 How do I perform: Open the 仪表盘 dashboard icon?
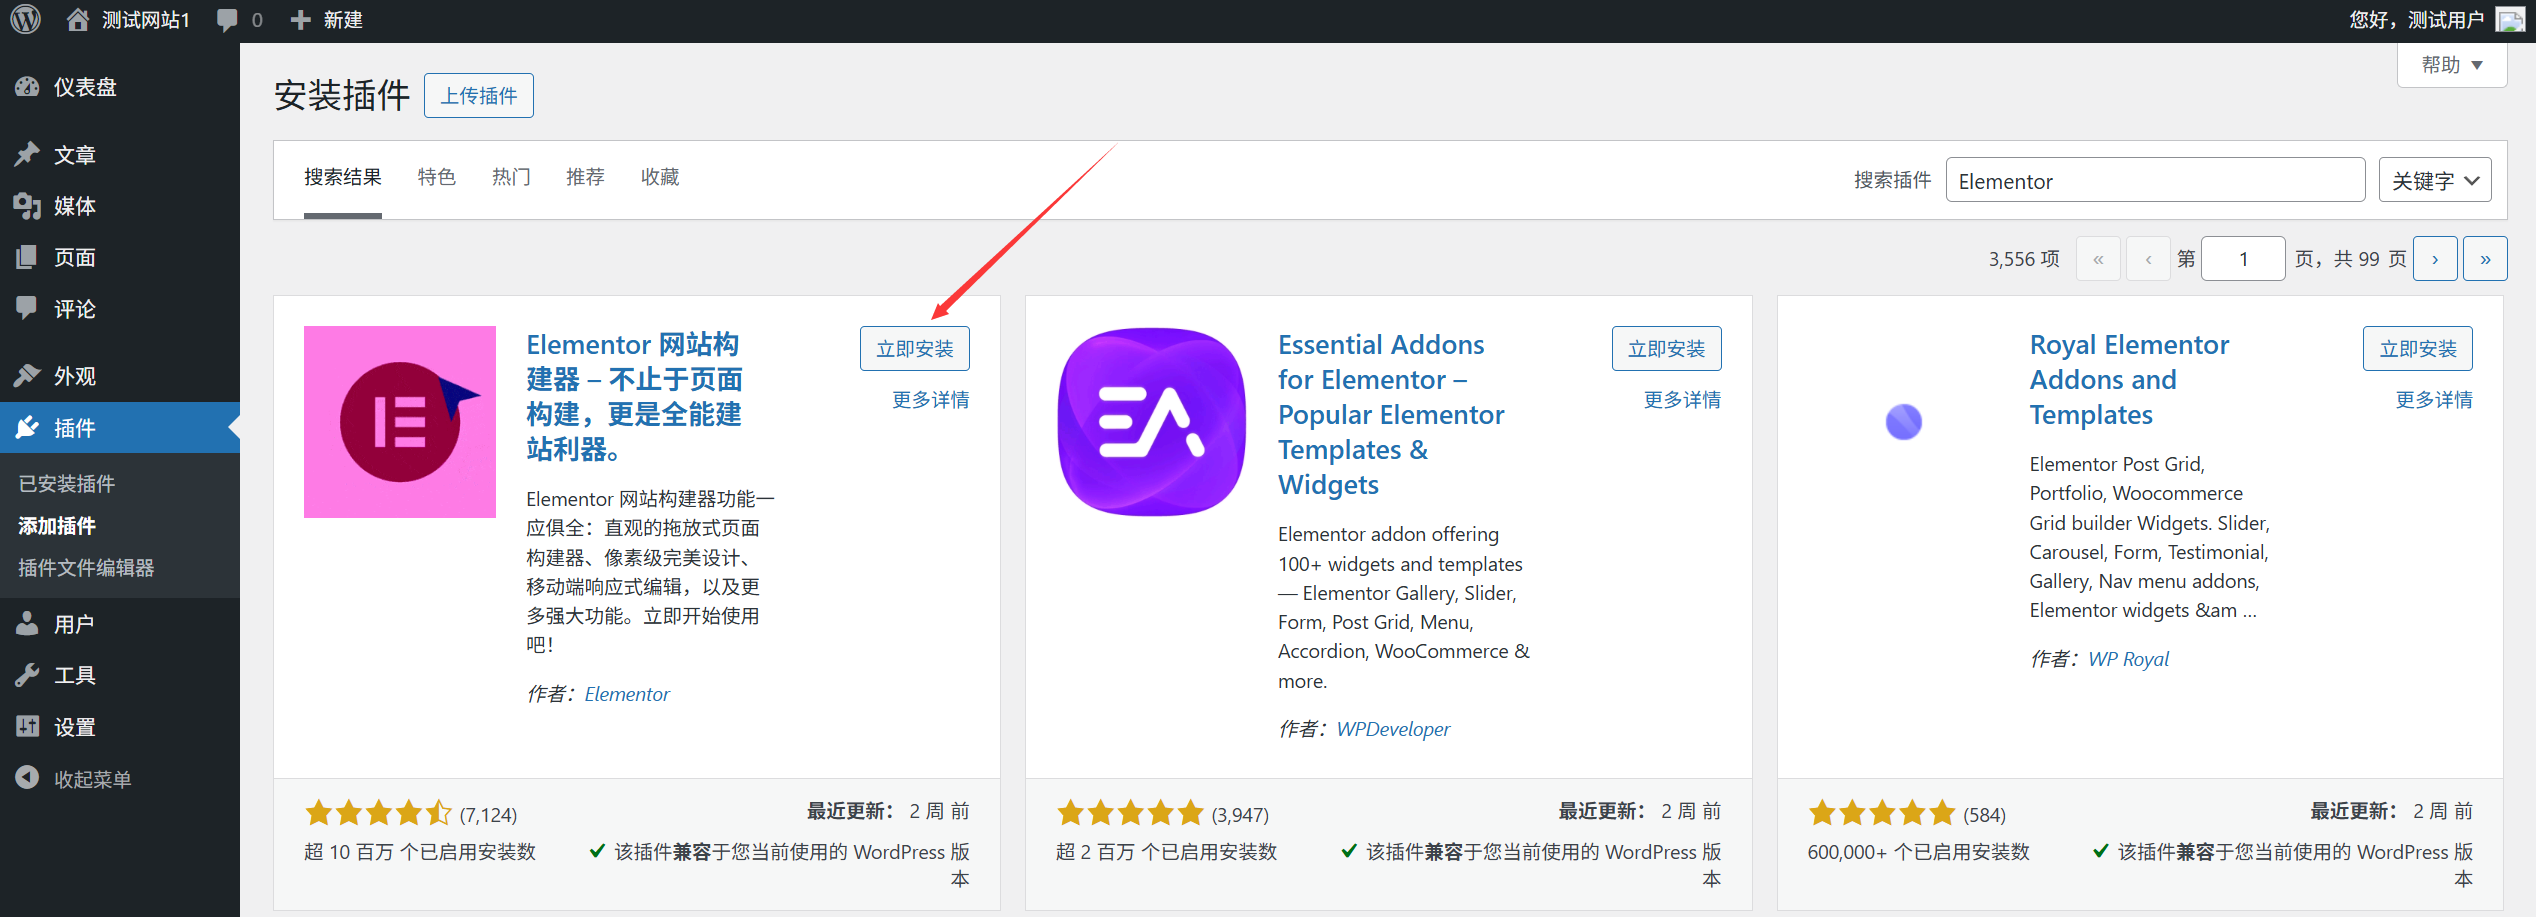(x=27, y=87)
